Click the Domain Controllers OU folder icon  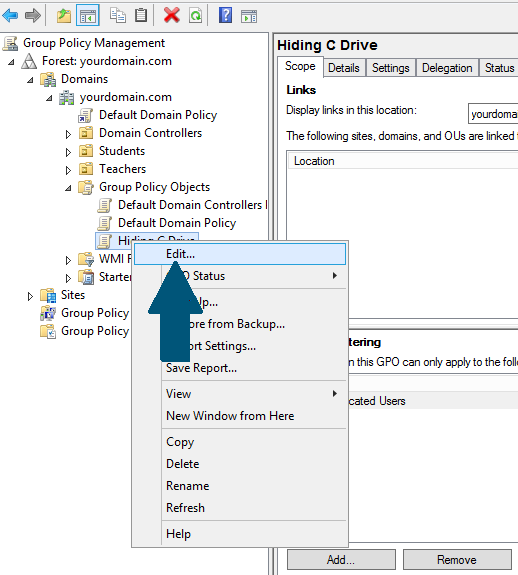[x=86, y=133]
